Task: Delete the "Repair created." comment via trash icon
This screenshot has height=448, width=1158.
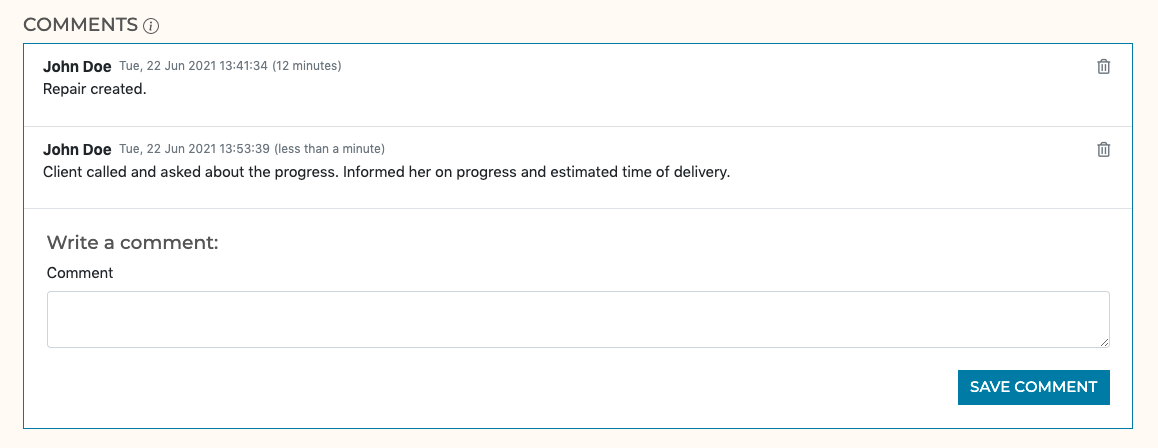Action: tap(1104, 67)
